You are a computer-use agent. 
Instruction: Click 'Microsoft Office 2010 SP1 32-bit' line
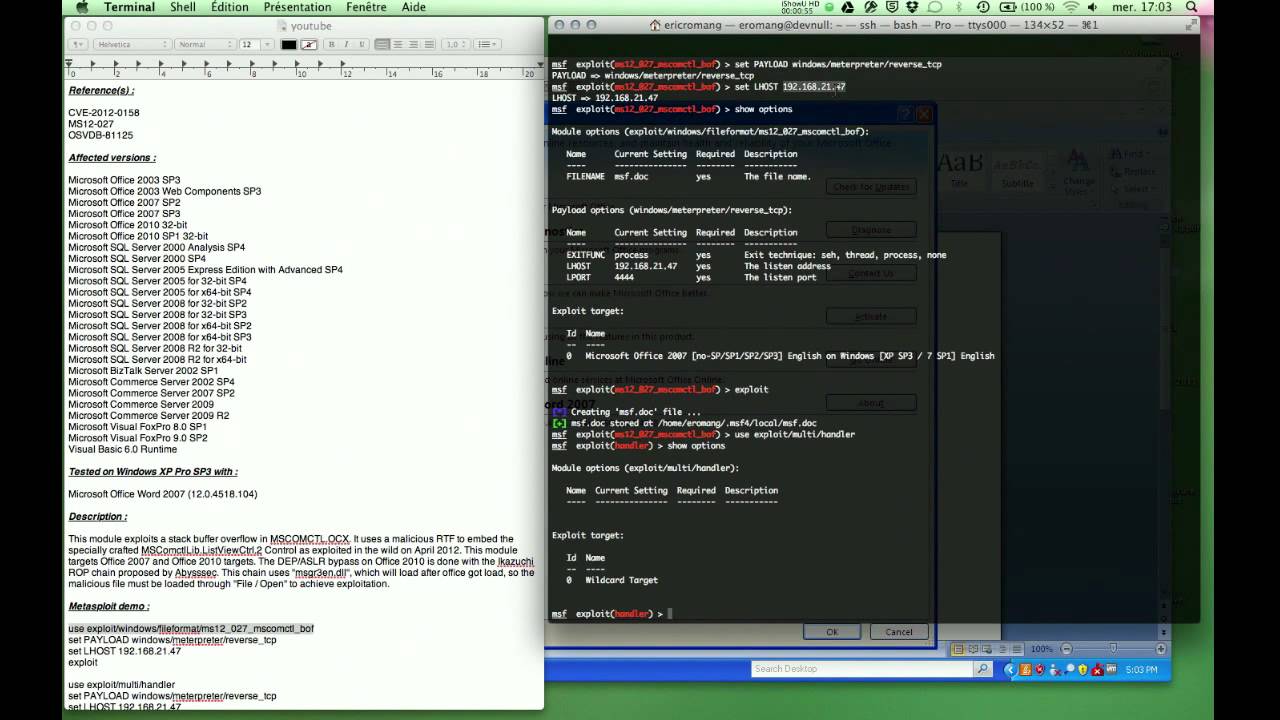coord(138,236)
